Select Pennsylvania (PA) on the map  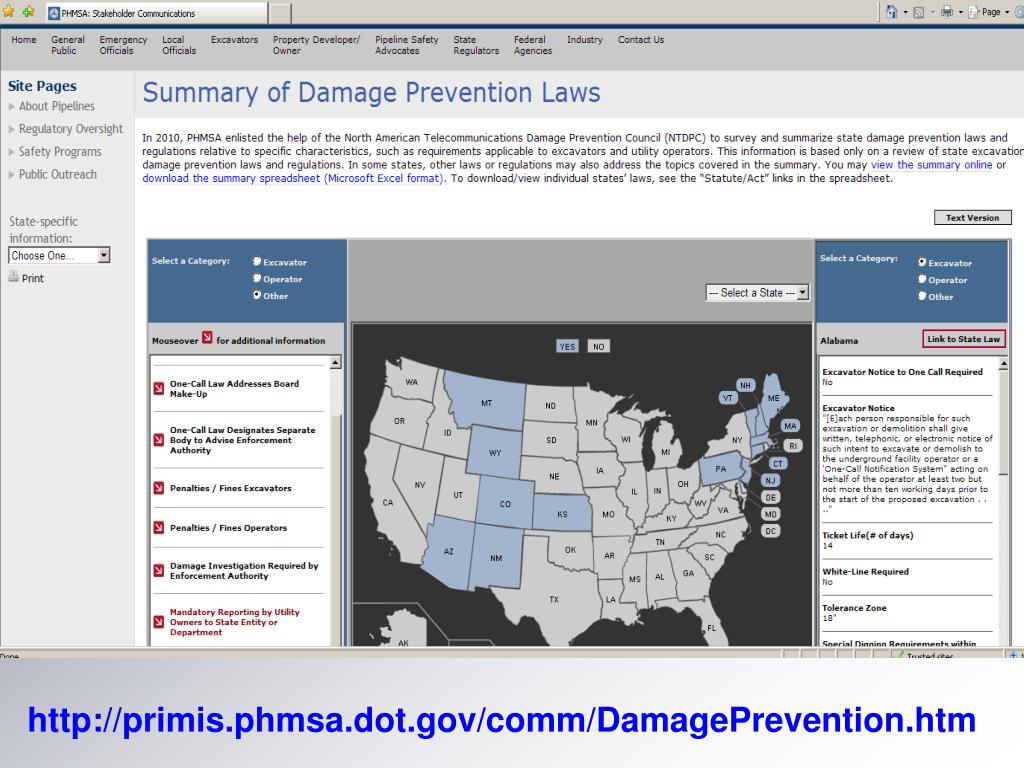coord(720,469)
